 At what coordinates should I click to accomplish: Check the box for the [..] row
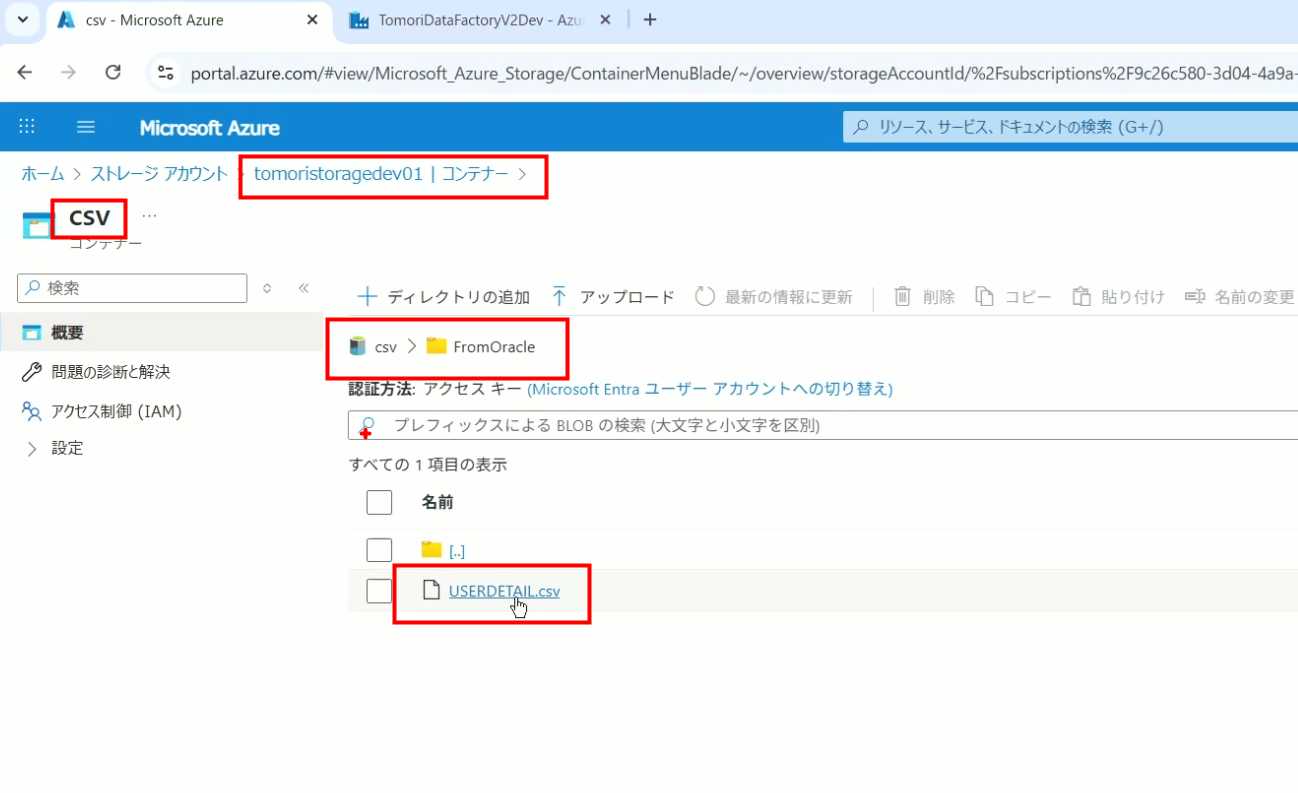tap(379, 550)
